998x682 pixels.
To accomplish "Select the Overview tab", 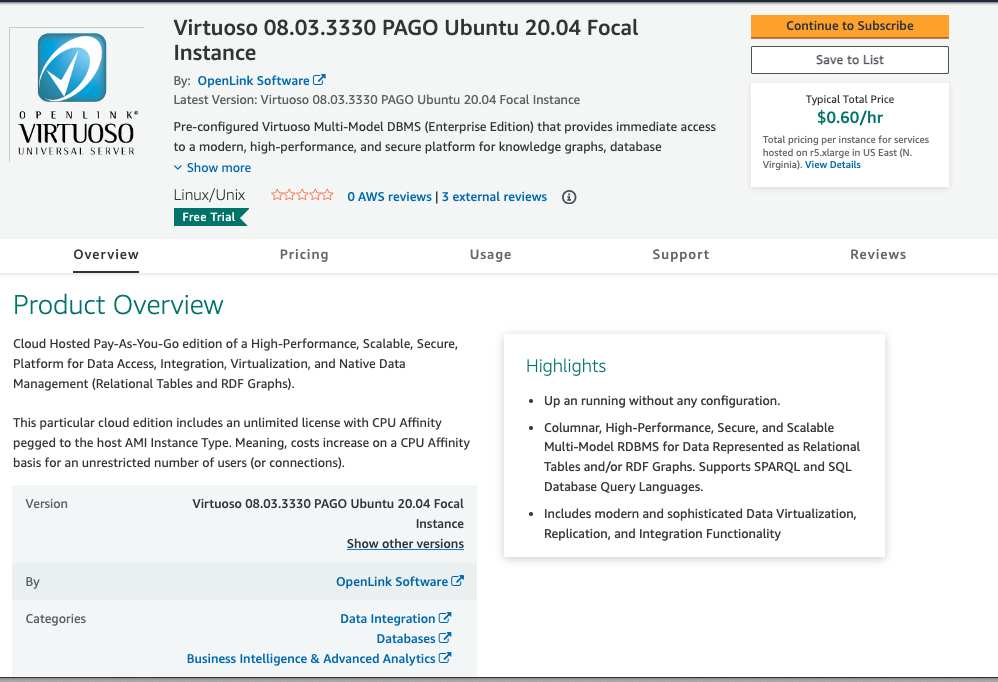I will click(106, 254).
